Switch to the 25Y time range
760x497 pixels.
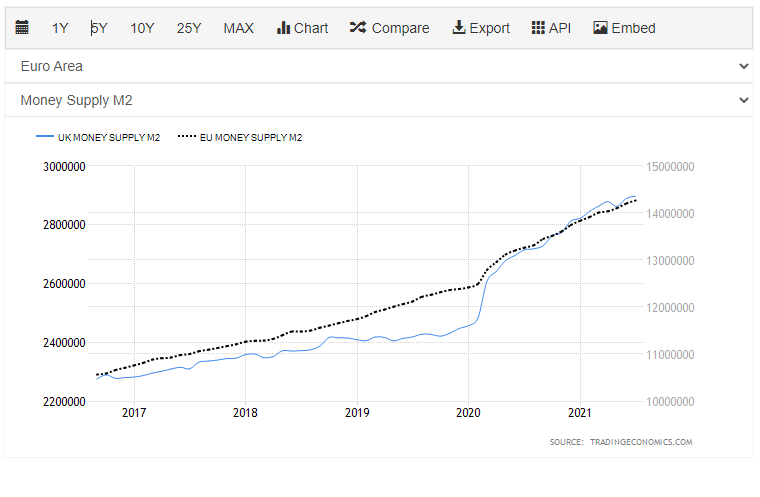click(x=189, y=28)
